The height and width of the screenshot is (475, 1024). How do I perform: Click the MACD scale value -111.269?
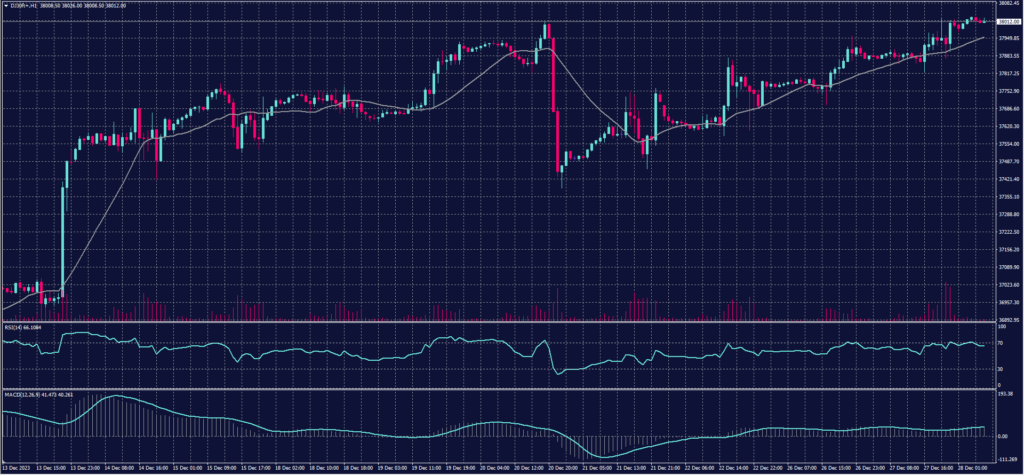pos(1004,458)
